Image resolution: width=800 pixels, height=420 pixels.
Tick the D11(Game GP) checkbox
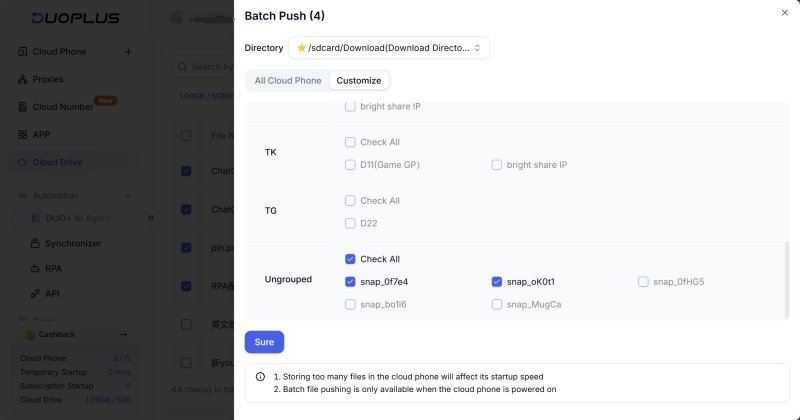pos(350,165)
